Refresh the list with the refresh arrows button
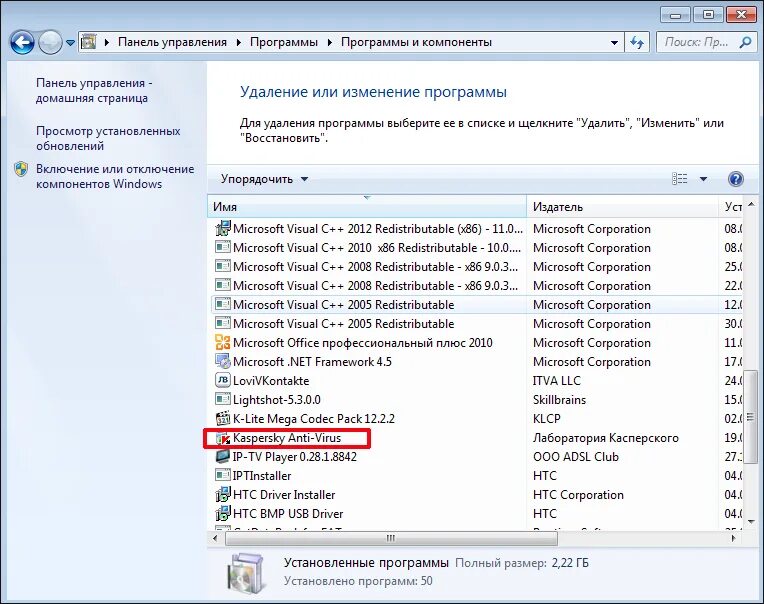 click(x=637, y=42)
